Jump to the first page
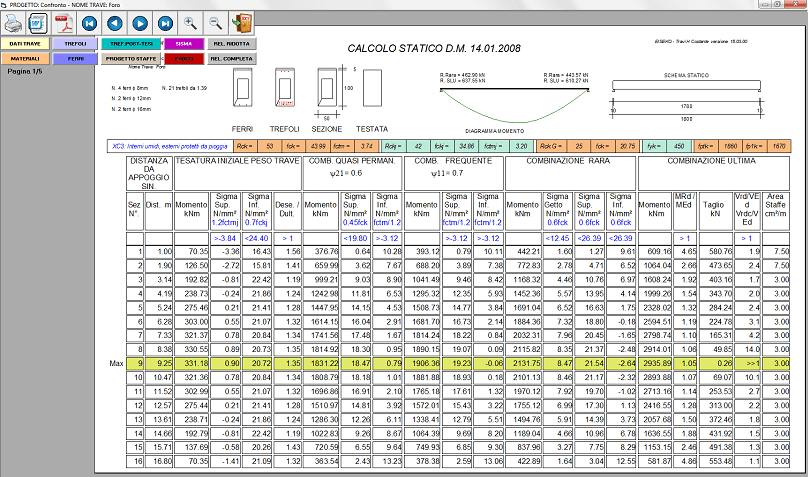808x477 pixels. pyautogui.click(x=89, y=23)
